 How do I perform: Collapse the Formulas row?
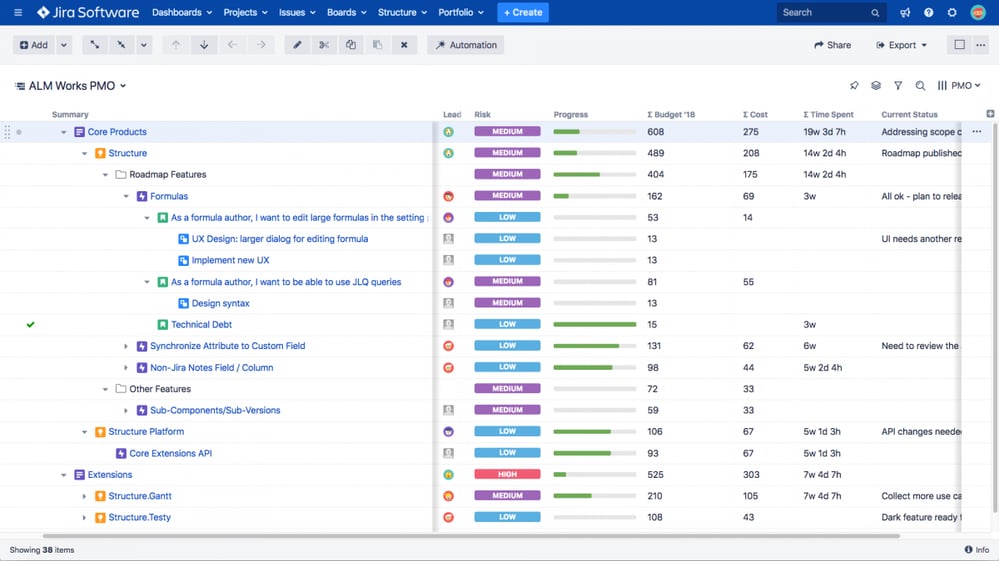tap(126, 196)
